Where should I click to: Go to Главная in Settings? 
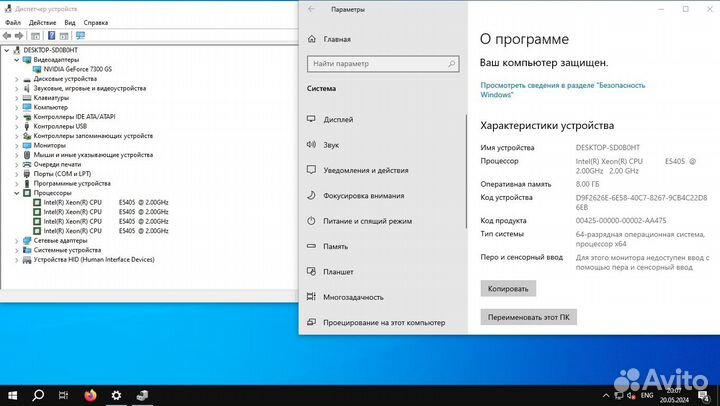[337, 39]
